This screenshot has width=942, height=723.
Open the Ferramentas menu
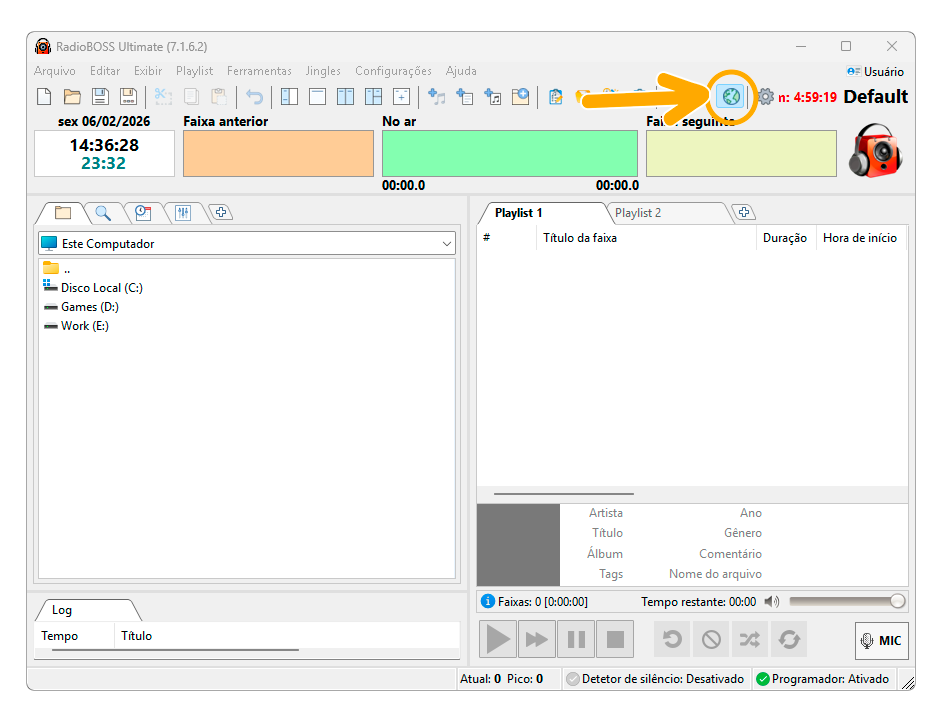[259, 71]
